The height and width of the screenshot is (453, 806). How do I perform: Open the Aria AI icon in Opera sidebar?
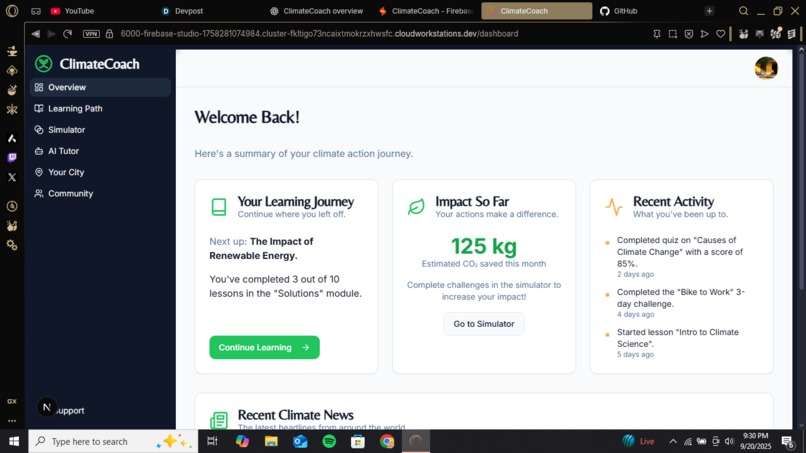tap(12, 138)
